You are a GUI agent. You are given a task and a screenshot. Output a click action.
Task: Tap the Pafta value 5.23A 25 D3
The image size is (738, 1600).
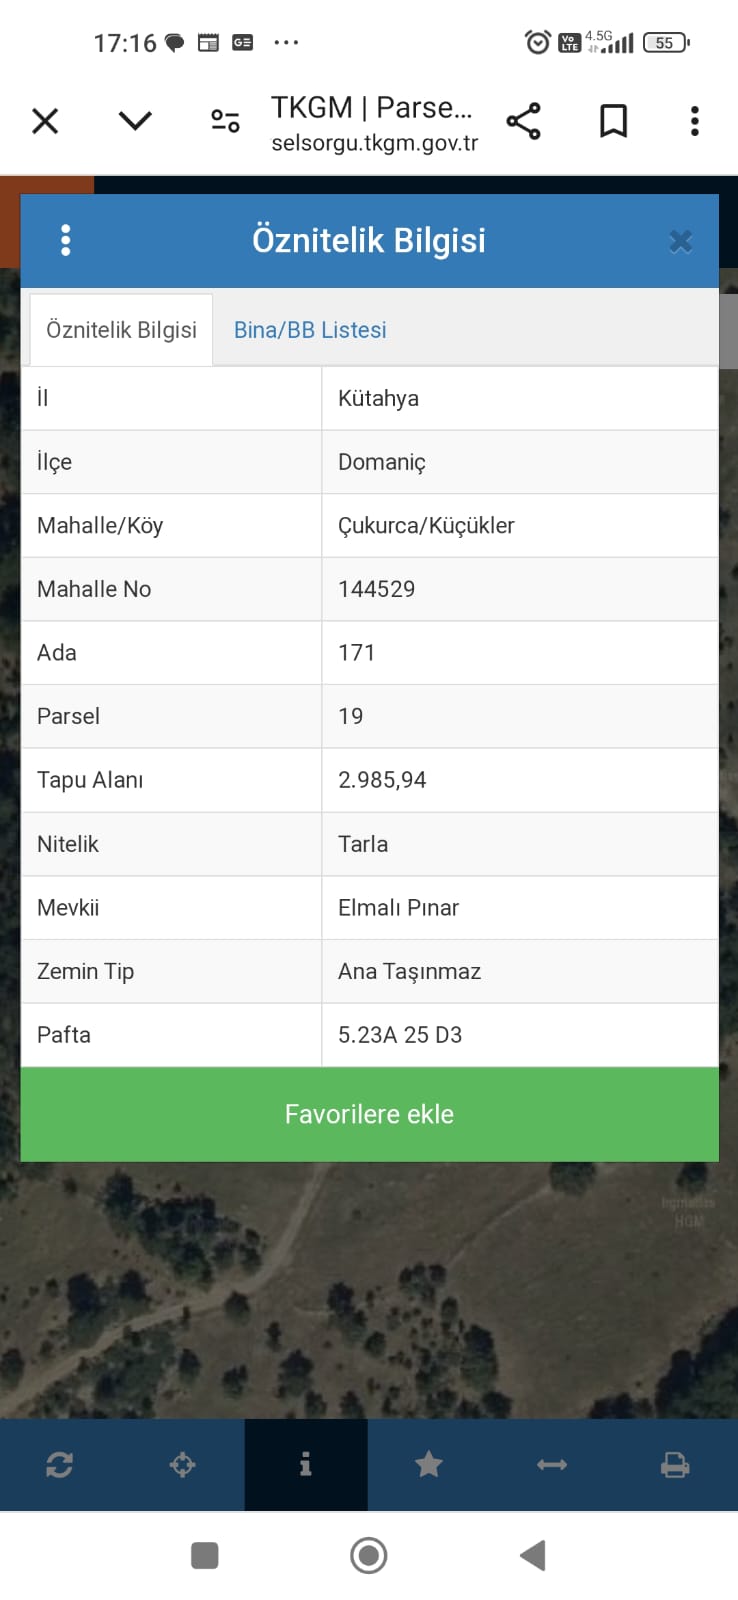[x=400, y=1035]
